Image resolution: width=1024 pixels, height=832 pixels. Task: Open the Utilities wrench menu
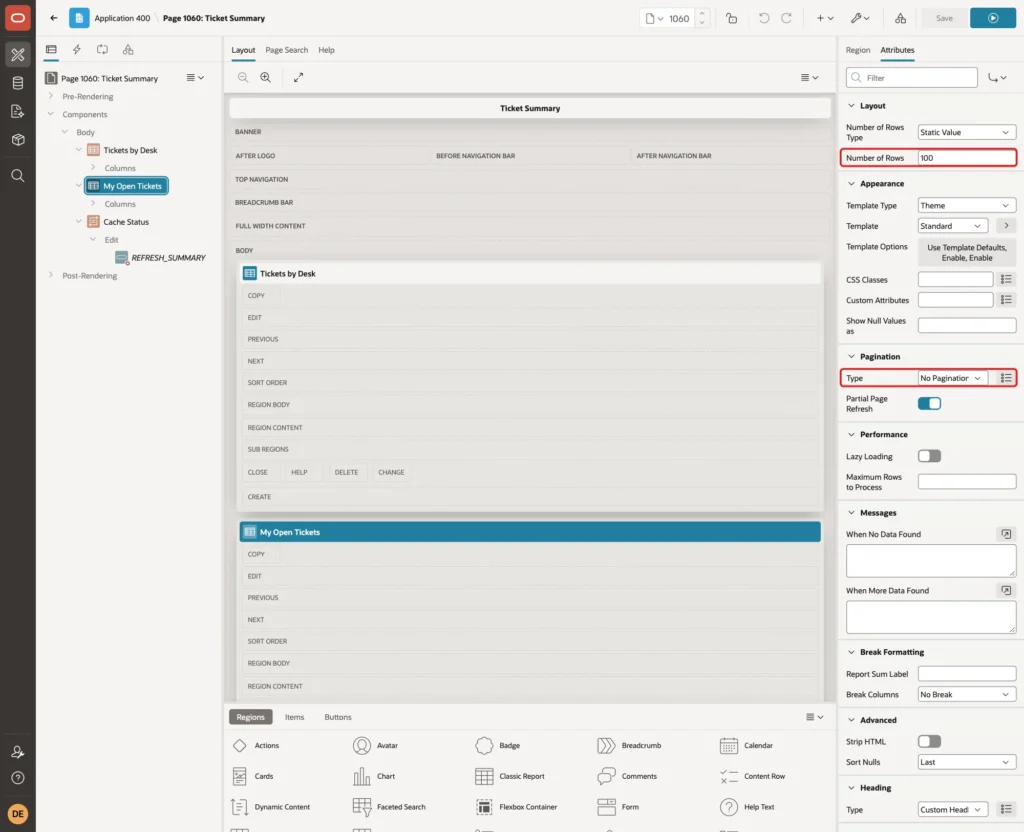[x=860, y=18]
